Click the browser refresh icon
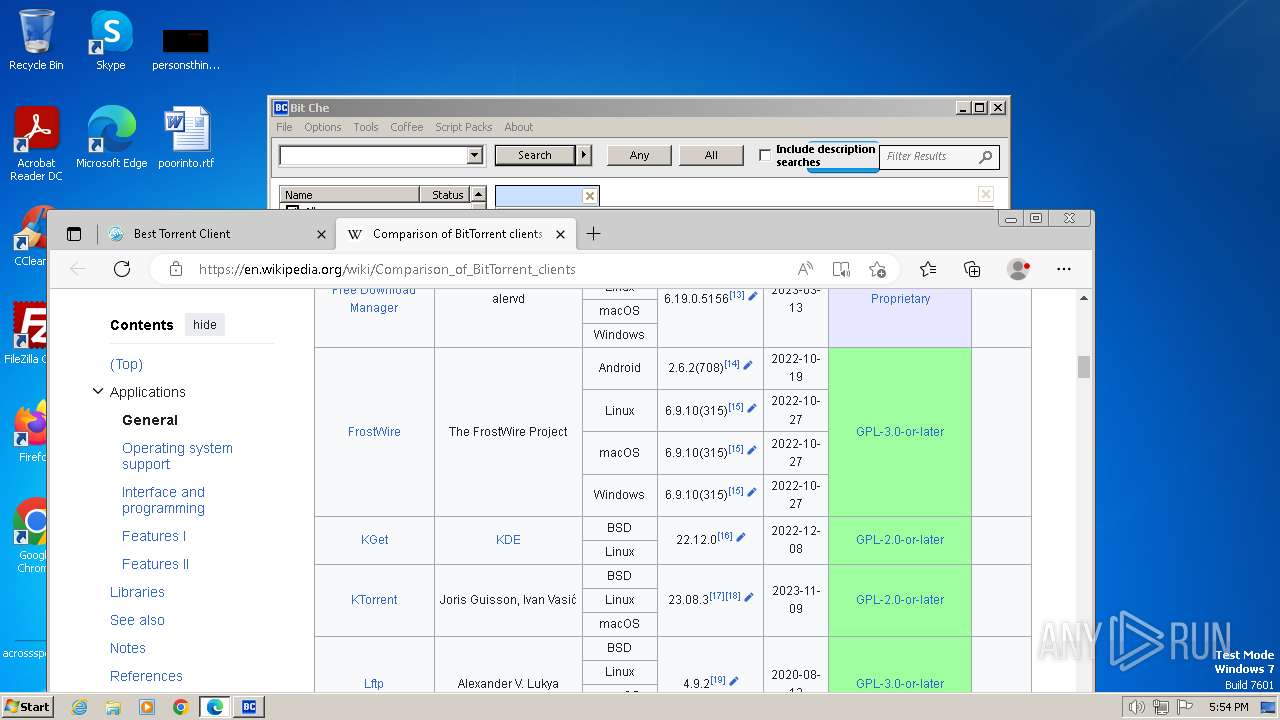Viewport: 1280px width, 720px height. [122, 269]
